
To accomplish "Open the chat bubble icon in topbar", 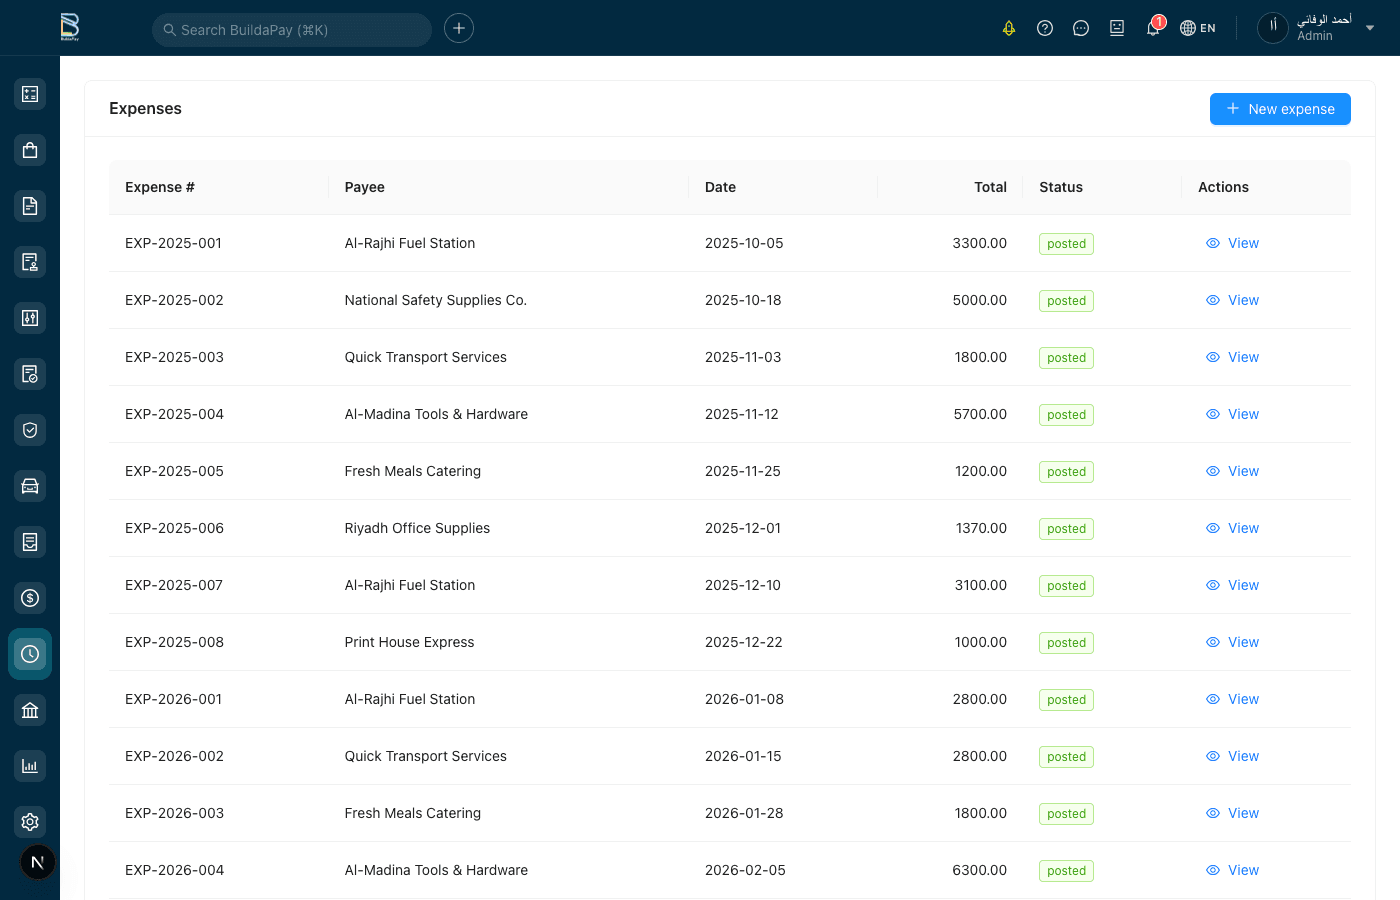I will tap(1081, 28).
